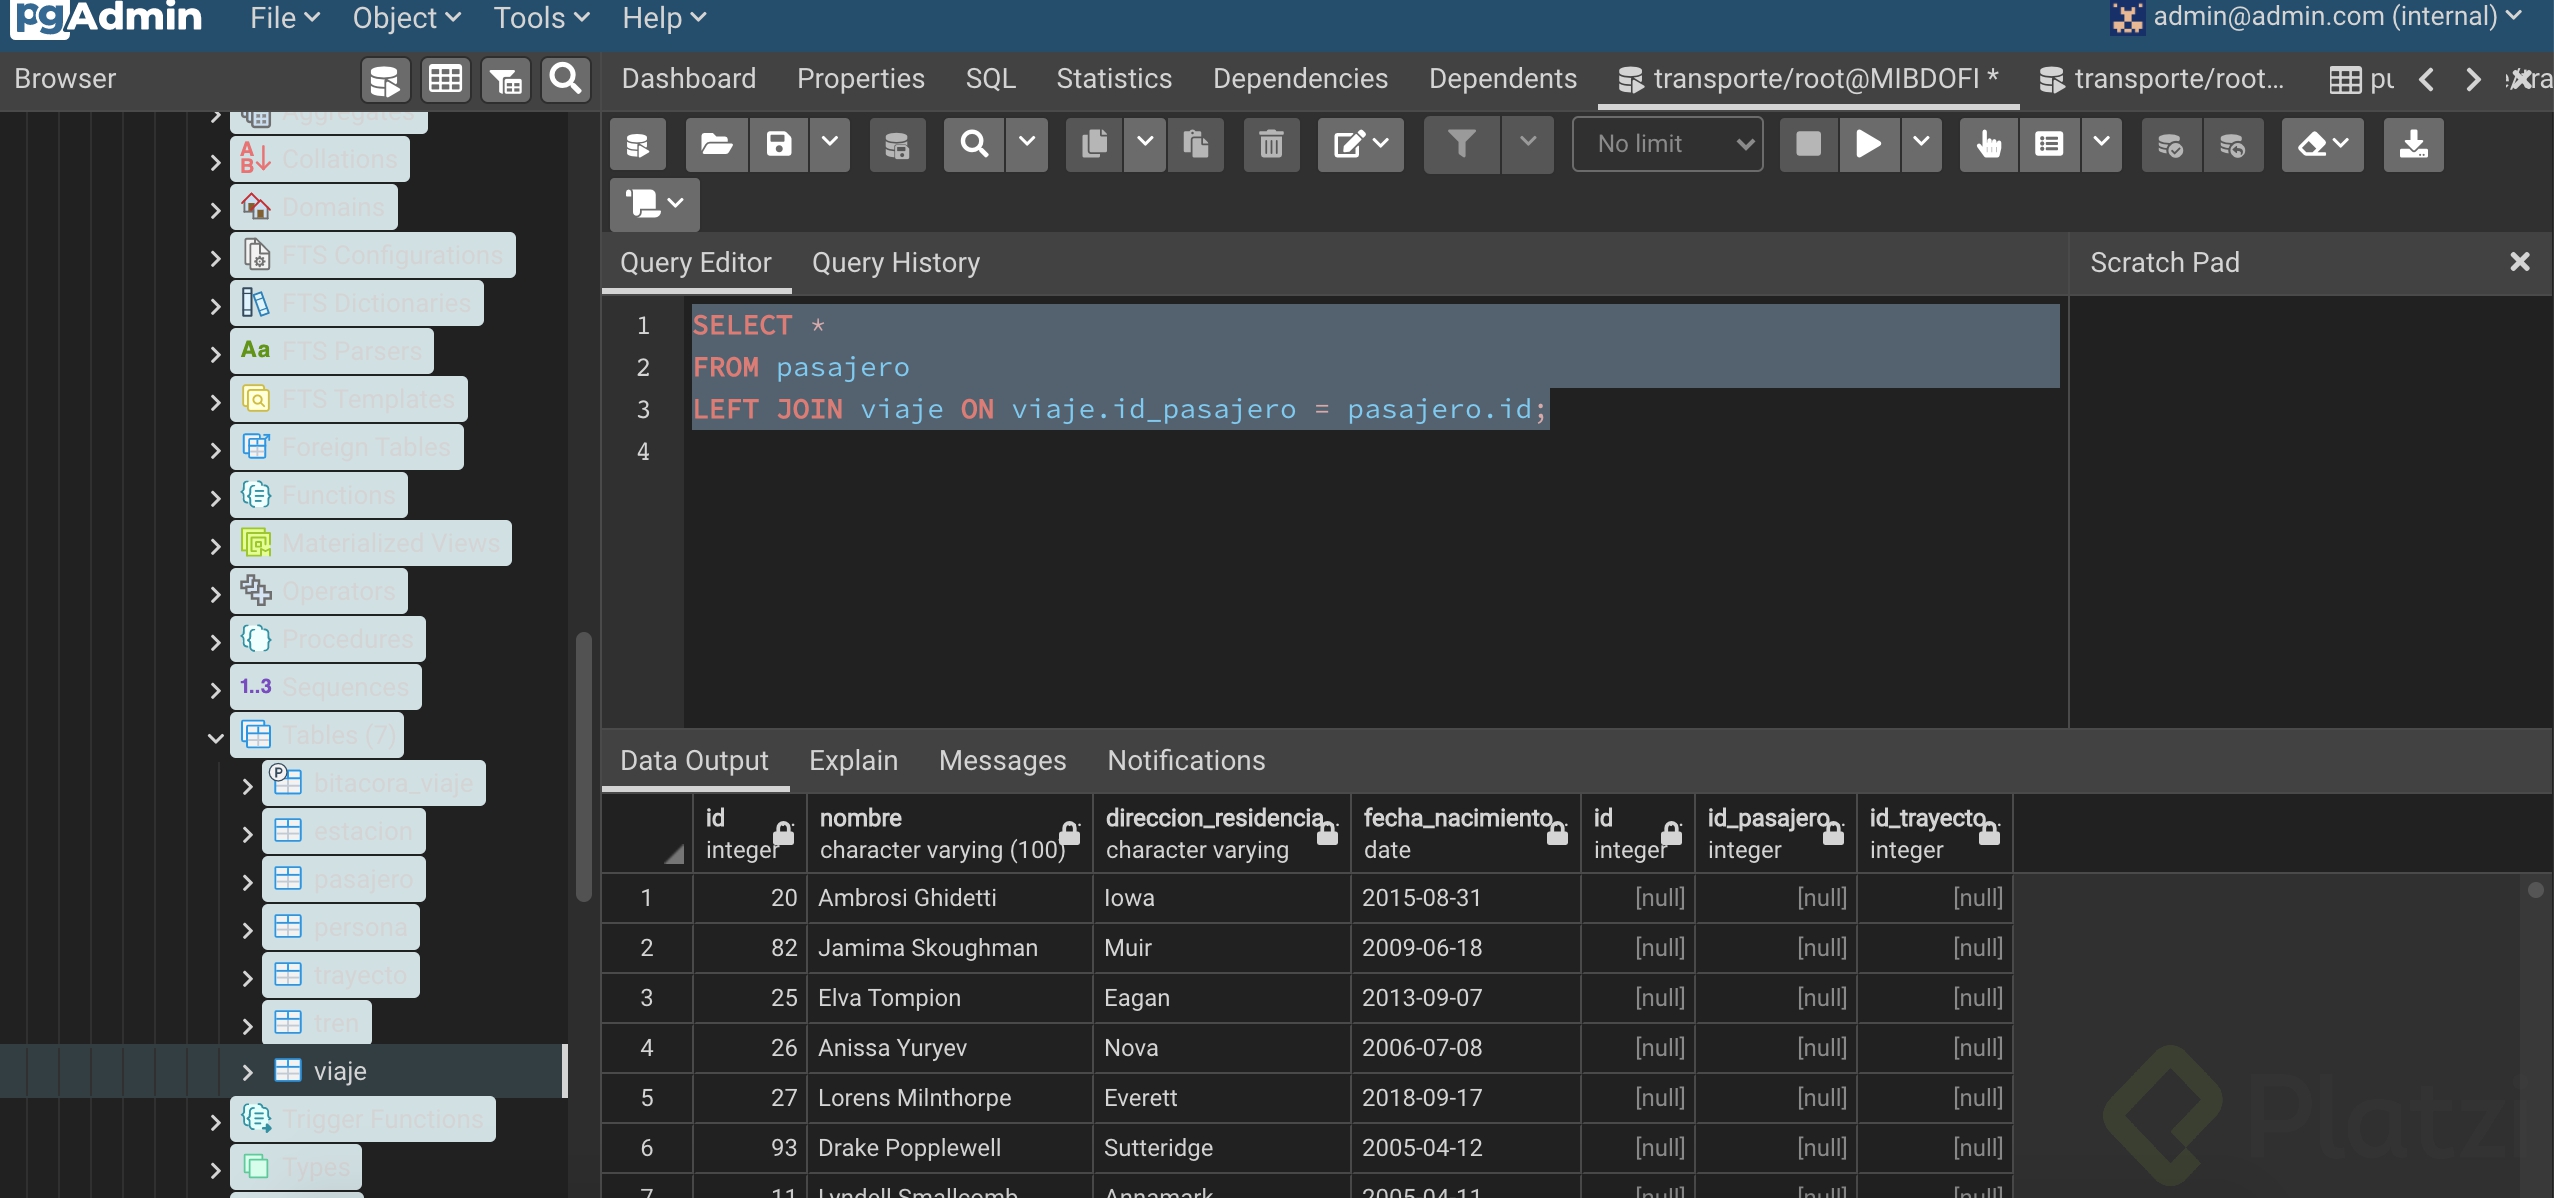
Task: Open the Explain results tab
Action: (x=853, y=761)
